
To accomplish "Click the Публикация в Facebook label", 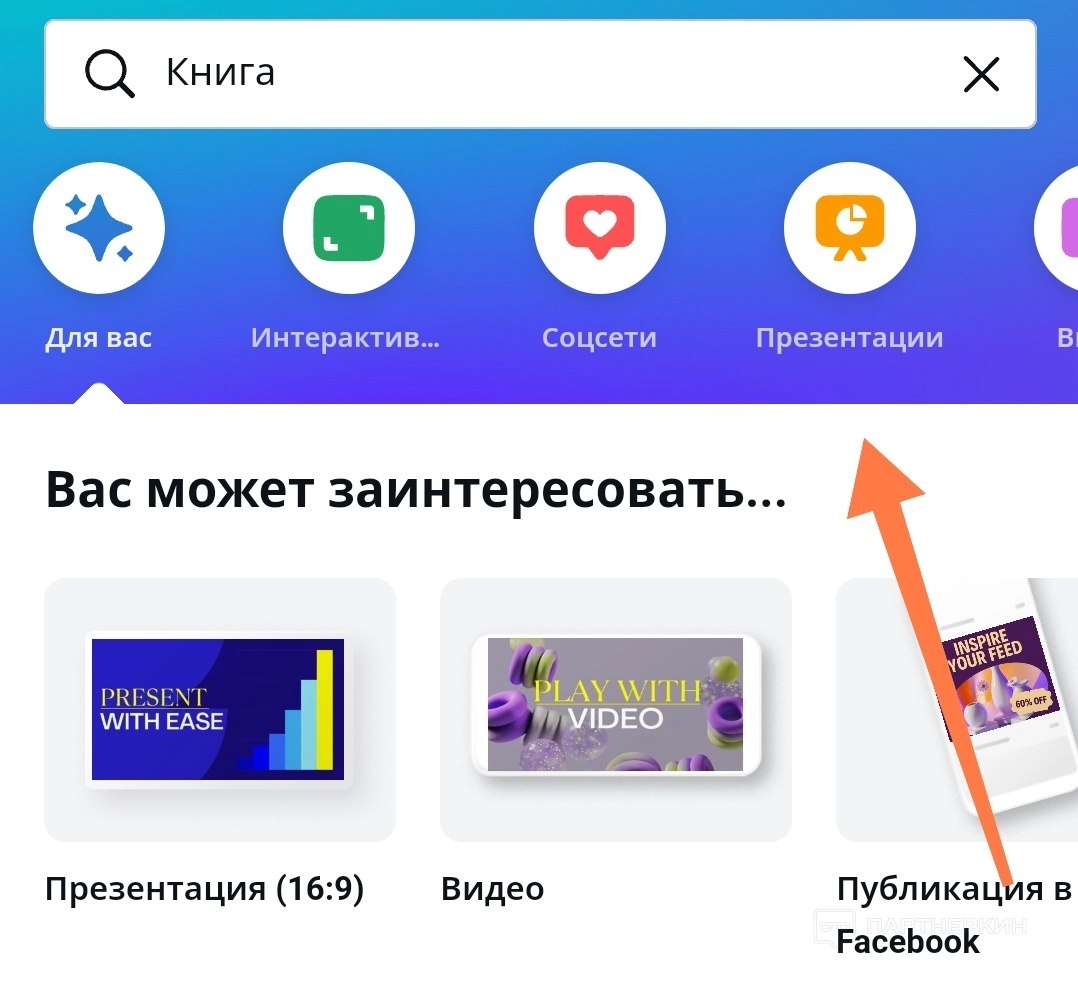I will (x=954, y=915).
